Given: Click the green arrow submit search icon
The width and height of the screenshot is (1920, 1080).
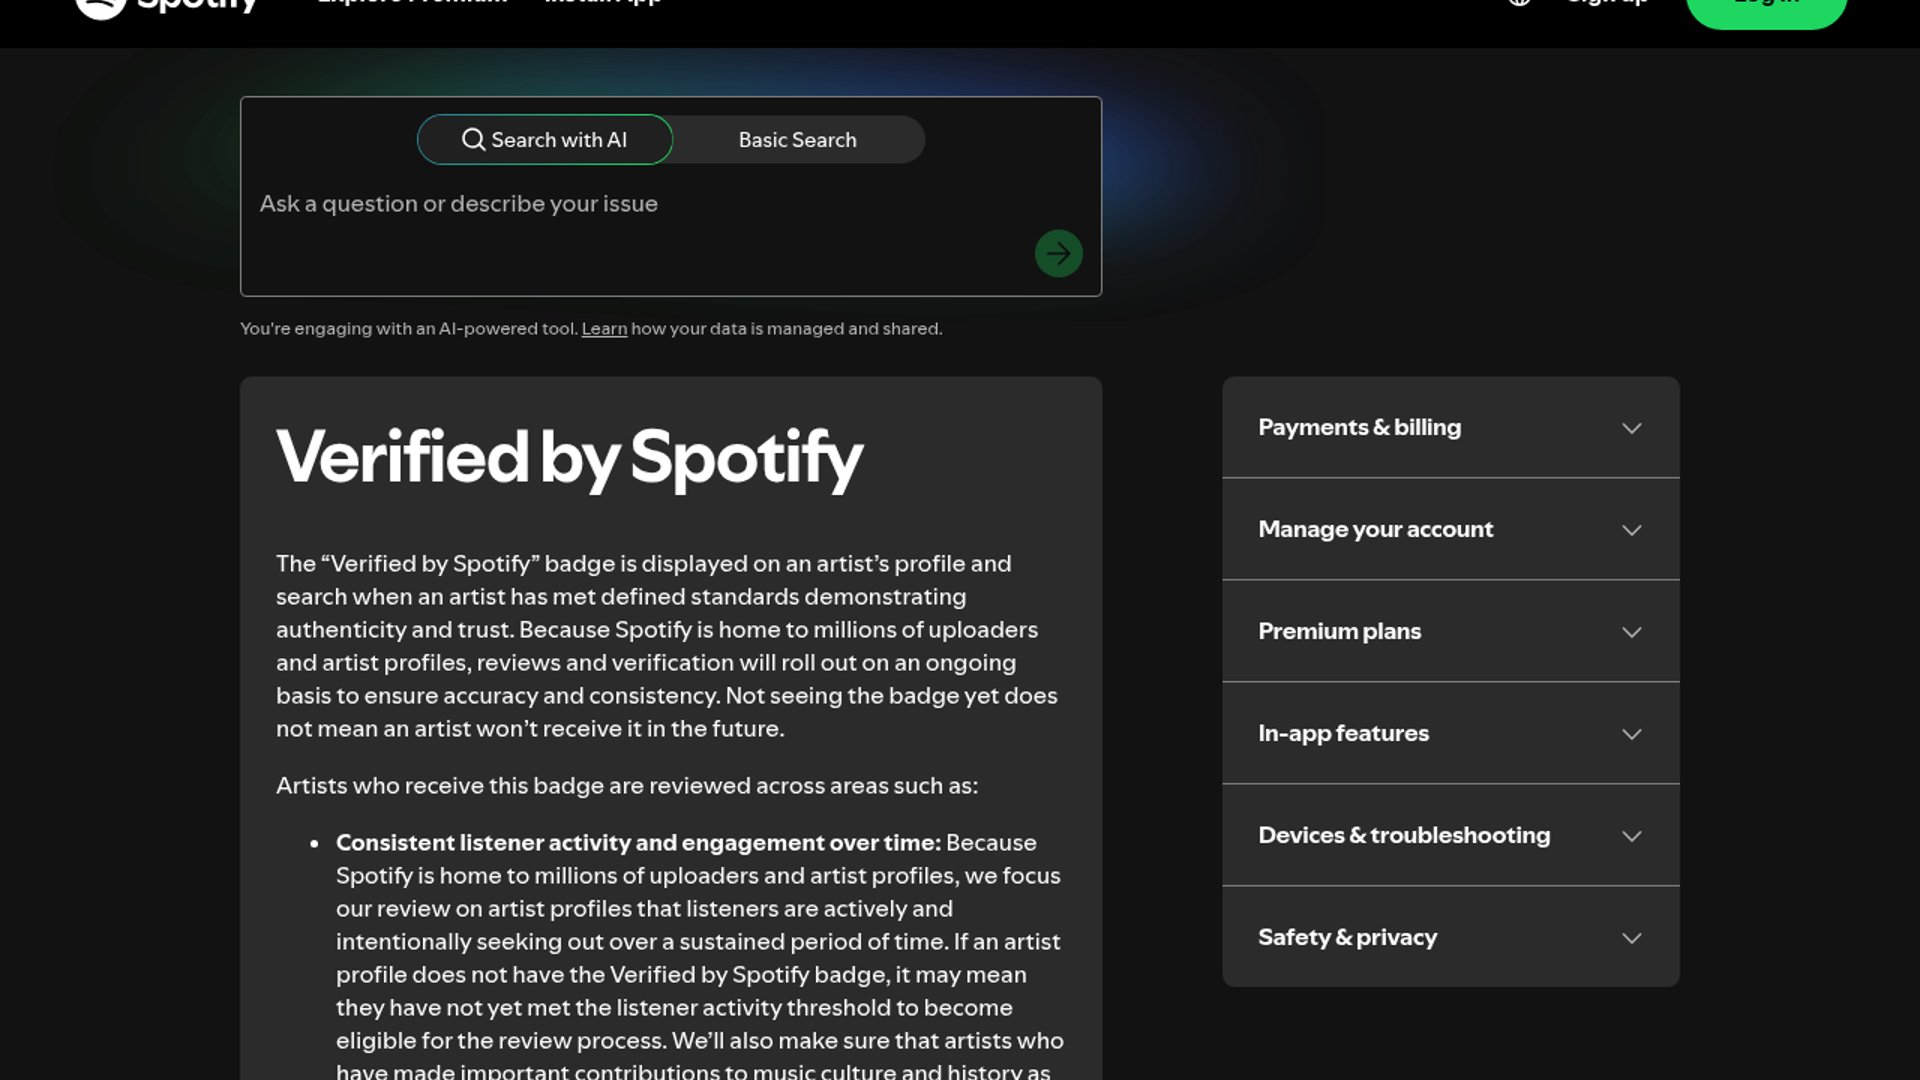Looking at the screenshot, I should coord(1058,254).
